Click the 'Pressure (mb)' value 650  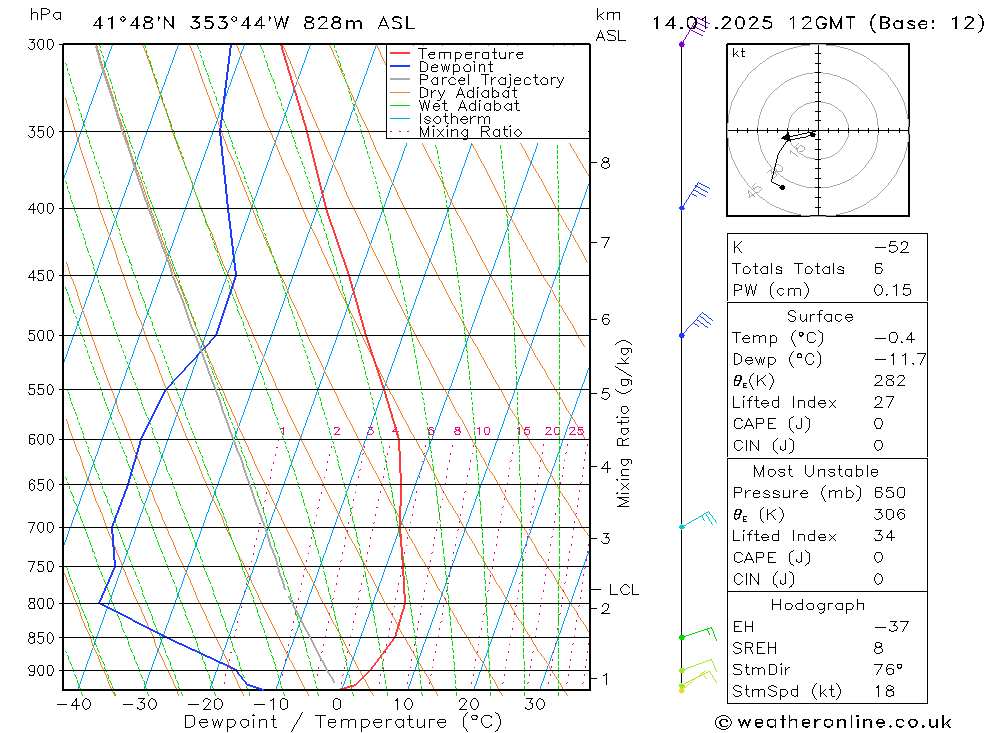pyautogui.click(x=890, y=493)
